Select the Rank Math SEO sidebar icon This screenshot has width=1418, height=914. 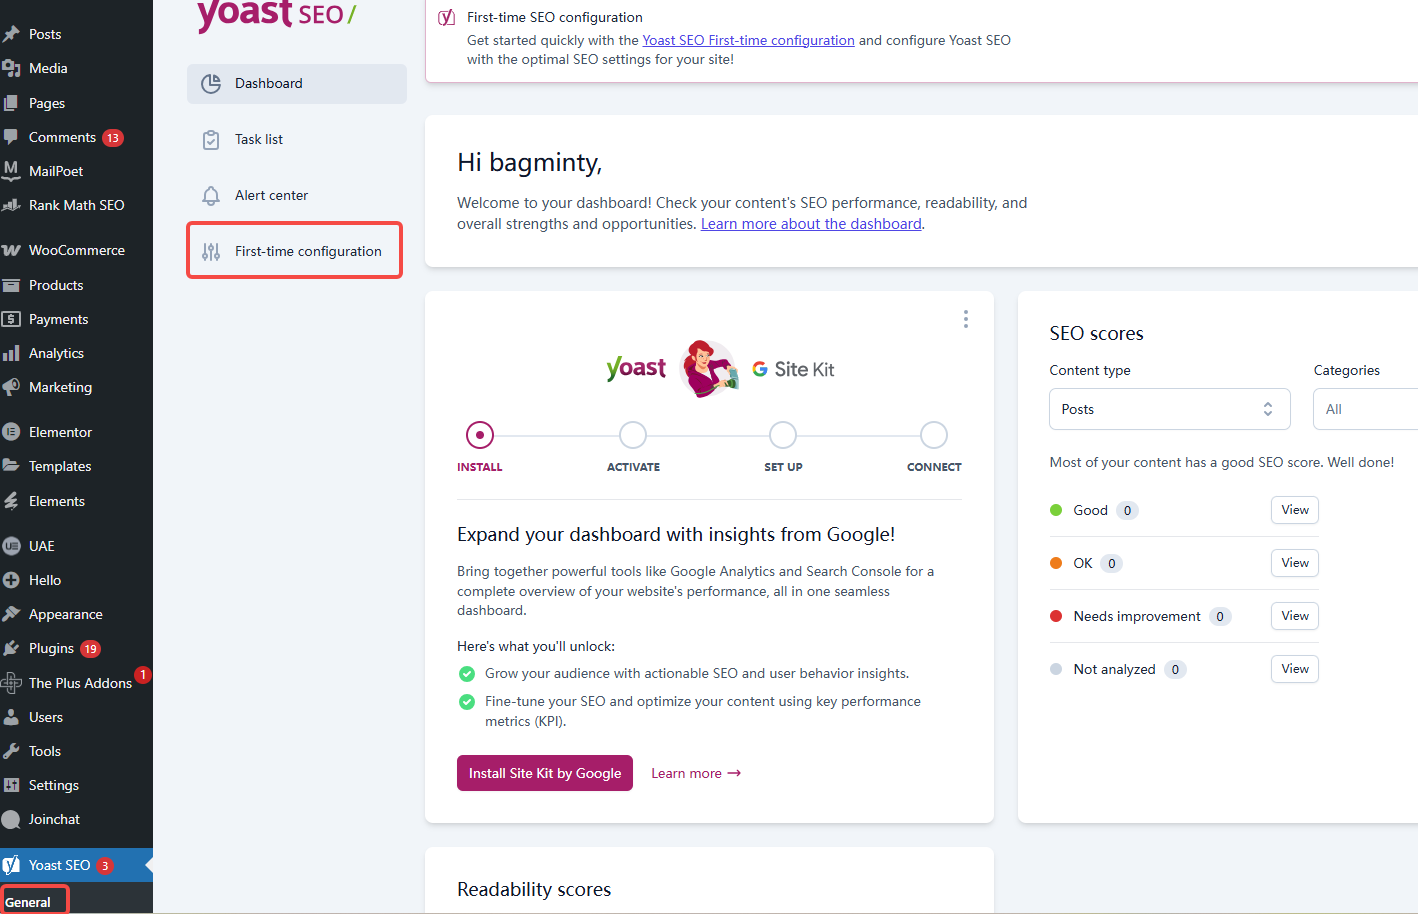click(12, 205)
